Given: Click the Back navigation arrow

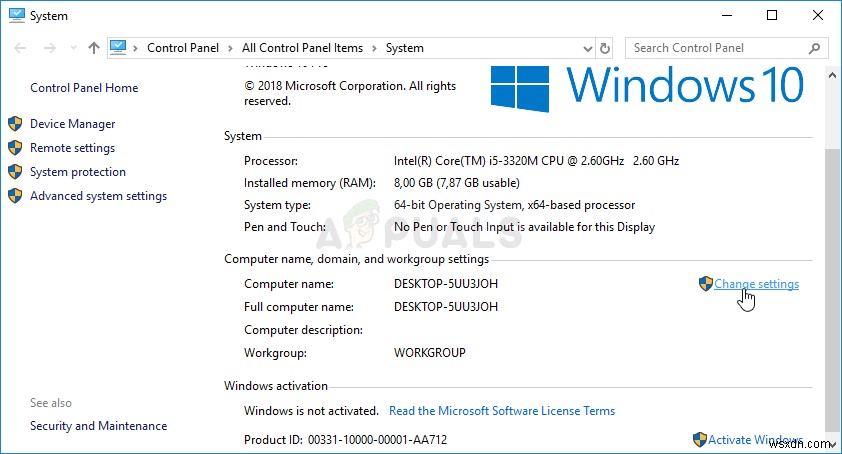Looking at the screenshot, I should pyautogui.click(x=19, y=47).
